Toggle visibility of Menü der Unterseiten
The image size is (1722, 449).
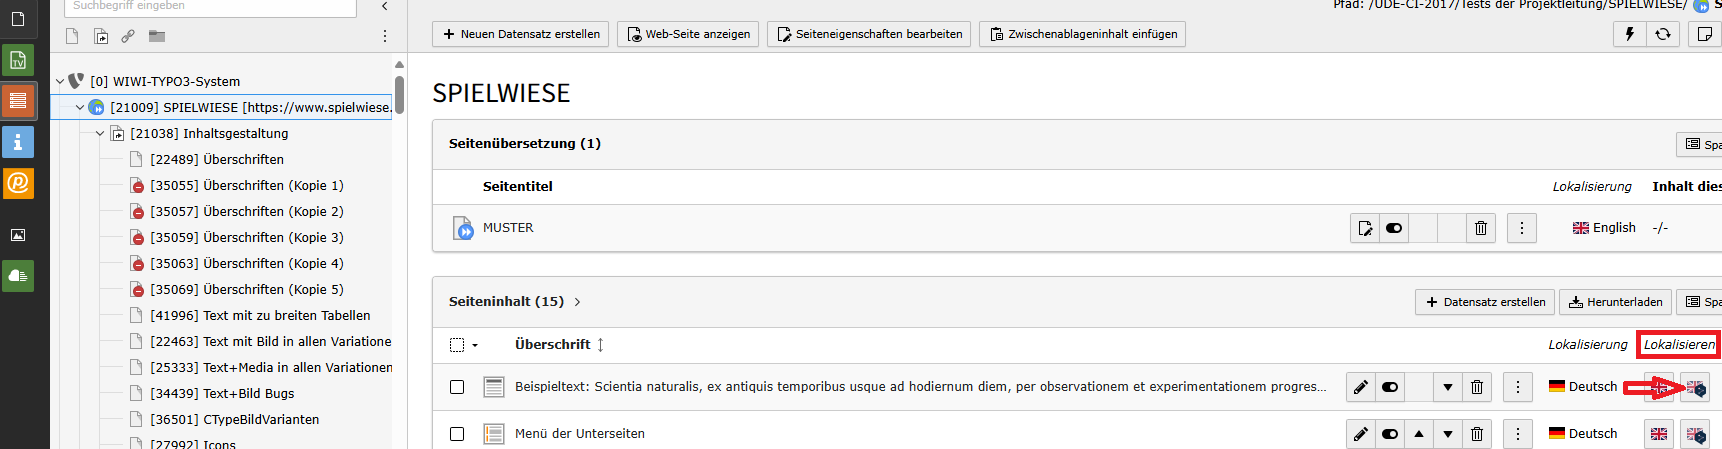click(x=1390, y=434)
